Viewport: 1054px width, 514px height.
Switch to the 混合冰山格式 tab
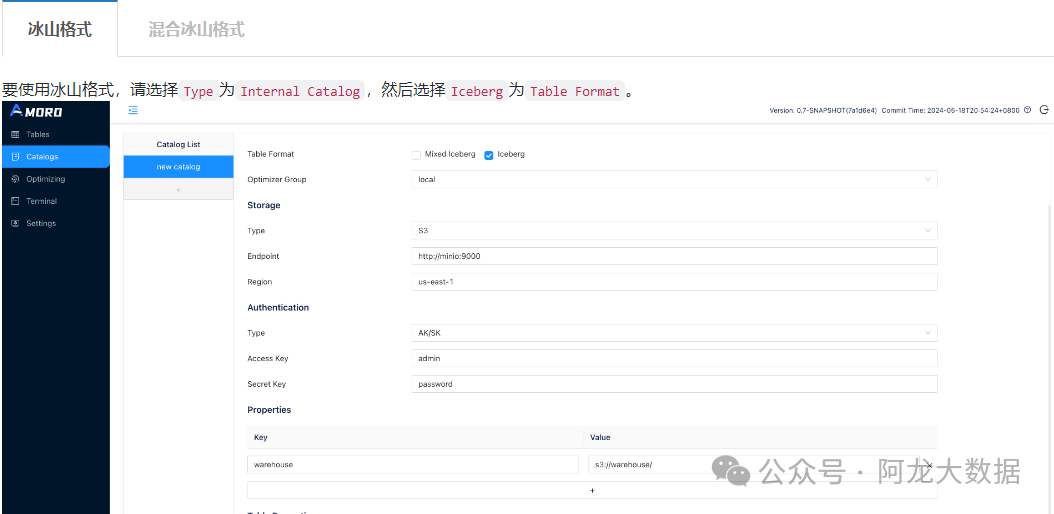click(196, 29)
